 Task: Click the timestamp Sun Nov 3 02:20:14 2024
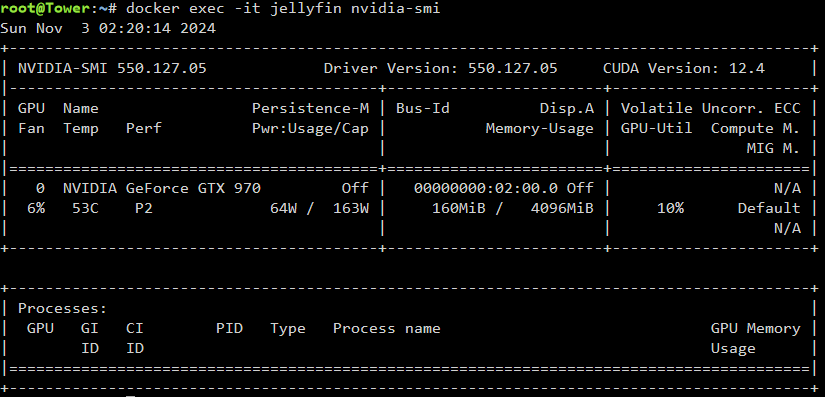tap(108, 28)
